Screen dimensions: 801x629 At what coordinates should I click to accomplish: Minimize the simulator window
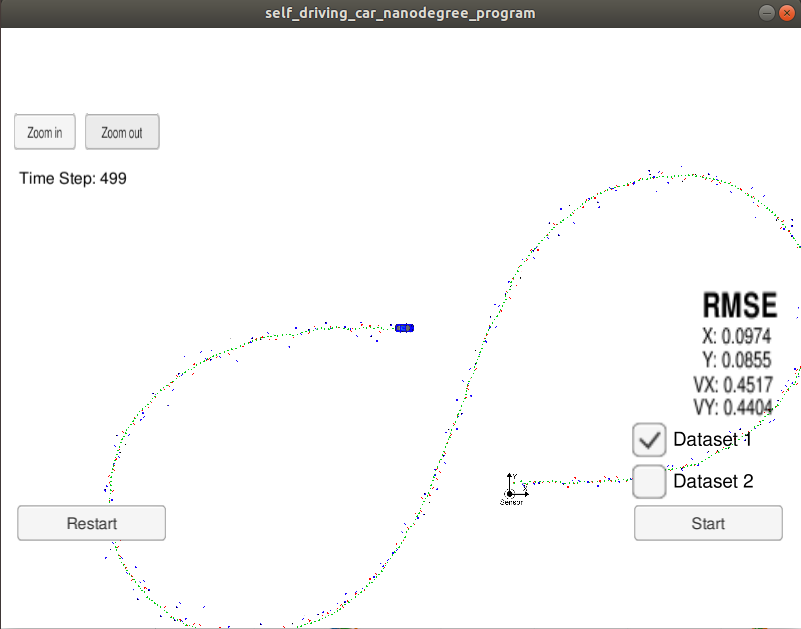[x=766, y=13]
